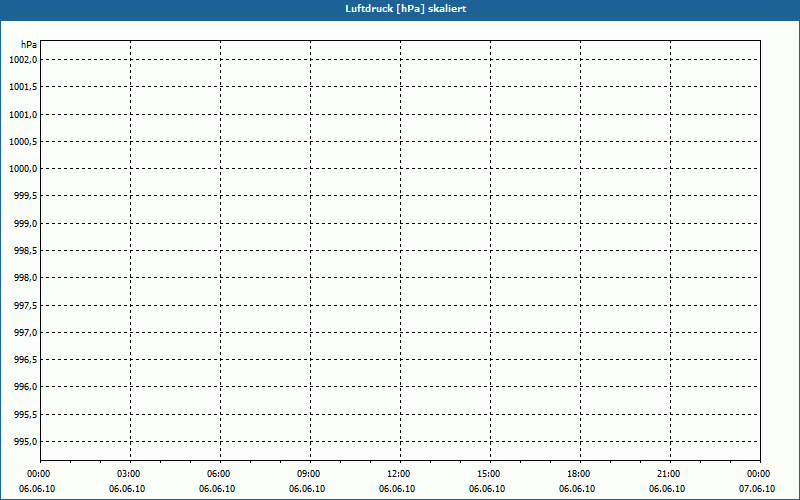
Task: Click the 996,5 y-axis label
Action: pyautogui.click(x=25, y=360)
